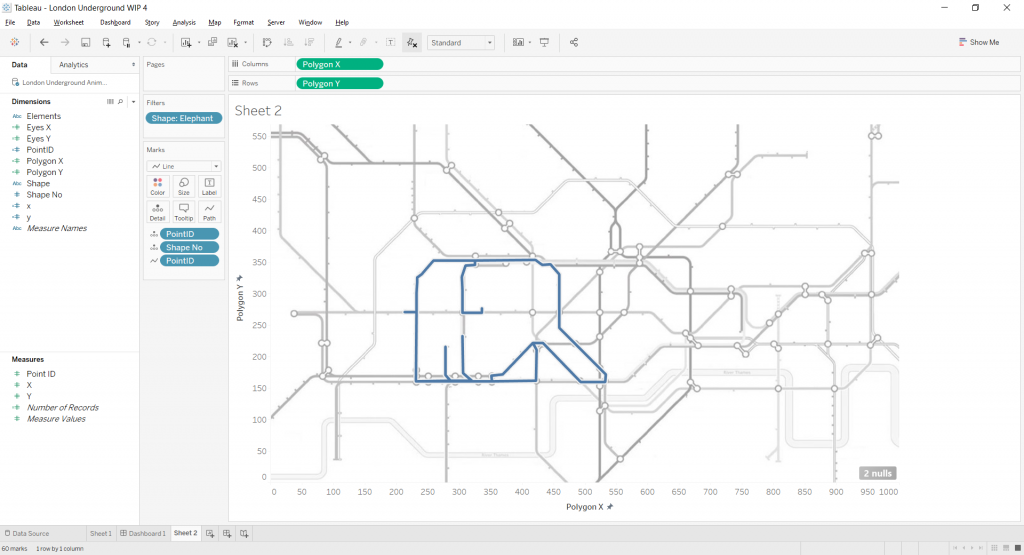Click the Sheet 2 title text
Image resolution: width=1024 pixels, height=555 pixels.
(x=258, y=110)
